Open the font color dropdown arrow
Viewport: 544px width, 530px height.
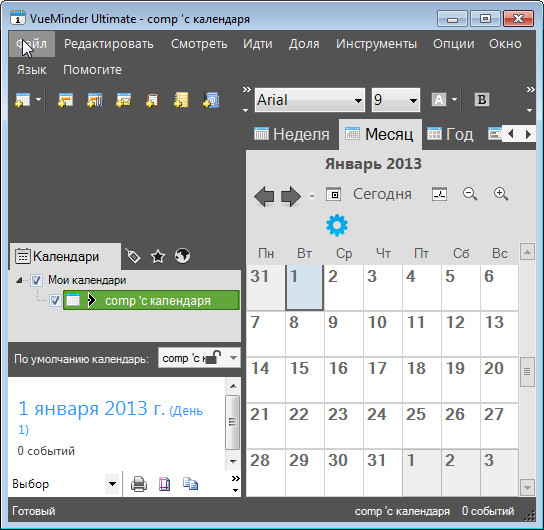[x=454, y=100]
